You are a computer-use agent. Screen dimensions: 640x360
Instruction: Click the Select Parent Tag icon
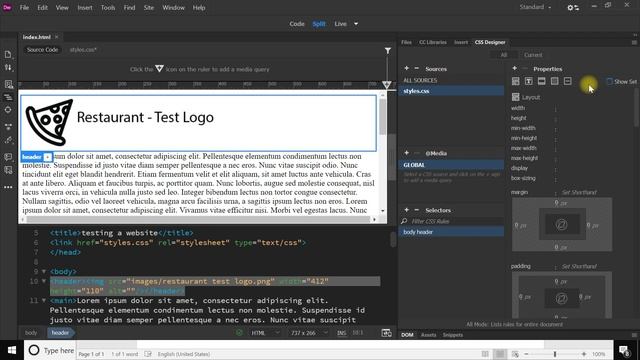pos(8,127)
